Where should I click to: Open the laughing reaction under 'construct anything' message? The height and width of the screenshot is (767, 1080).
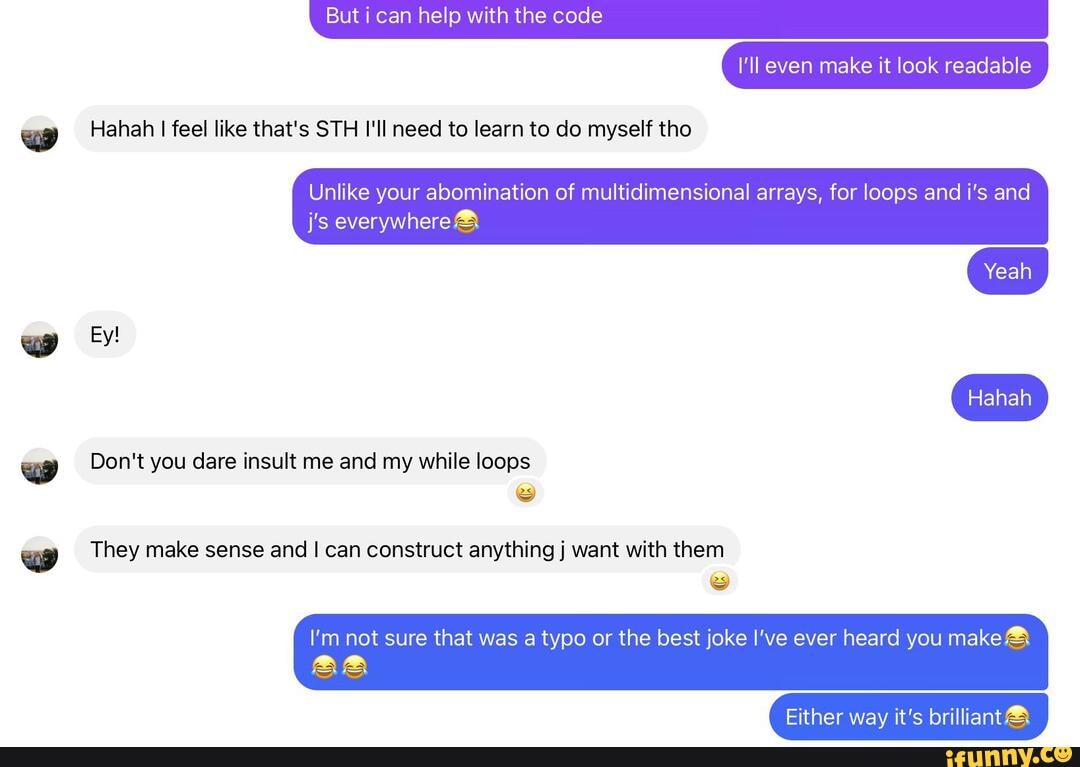(x=719, y=581)
